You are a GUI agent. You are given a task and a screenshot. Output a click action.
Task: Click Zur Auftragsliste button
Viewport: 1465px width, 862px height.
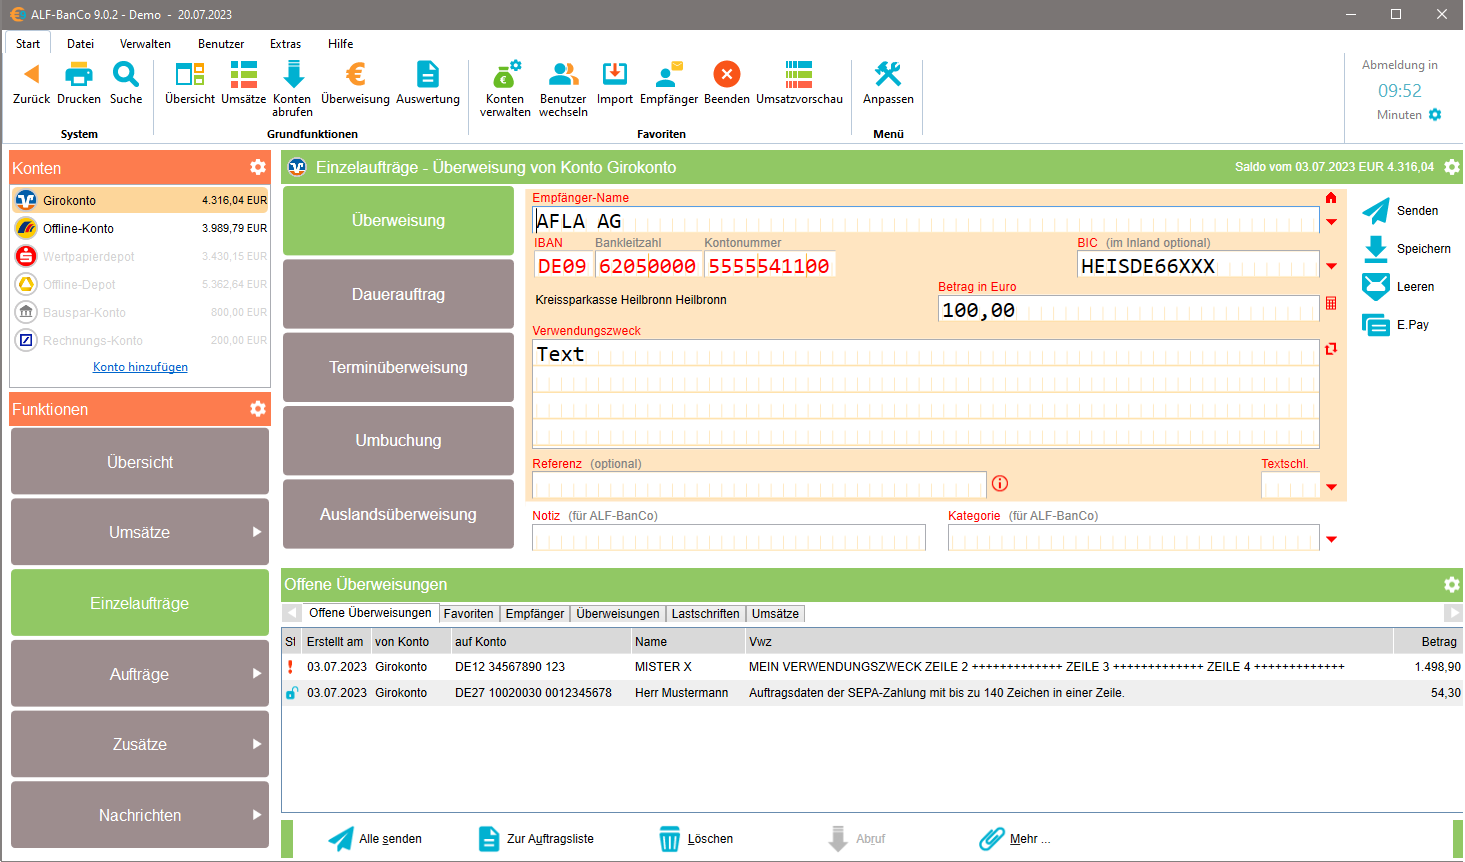[536, 839]
